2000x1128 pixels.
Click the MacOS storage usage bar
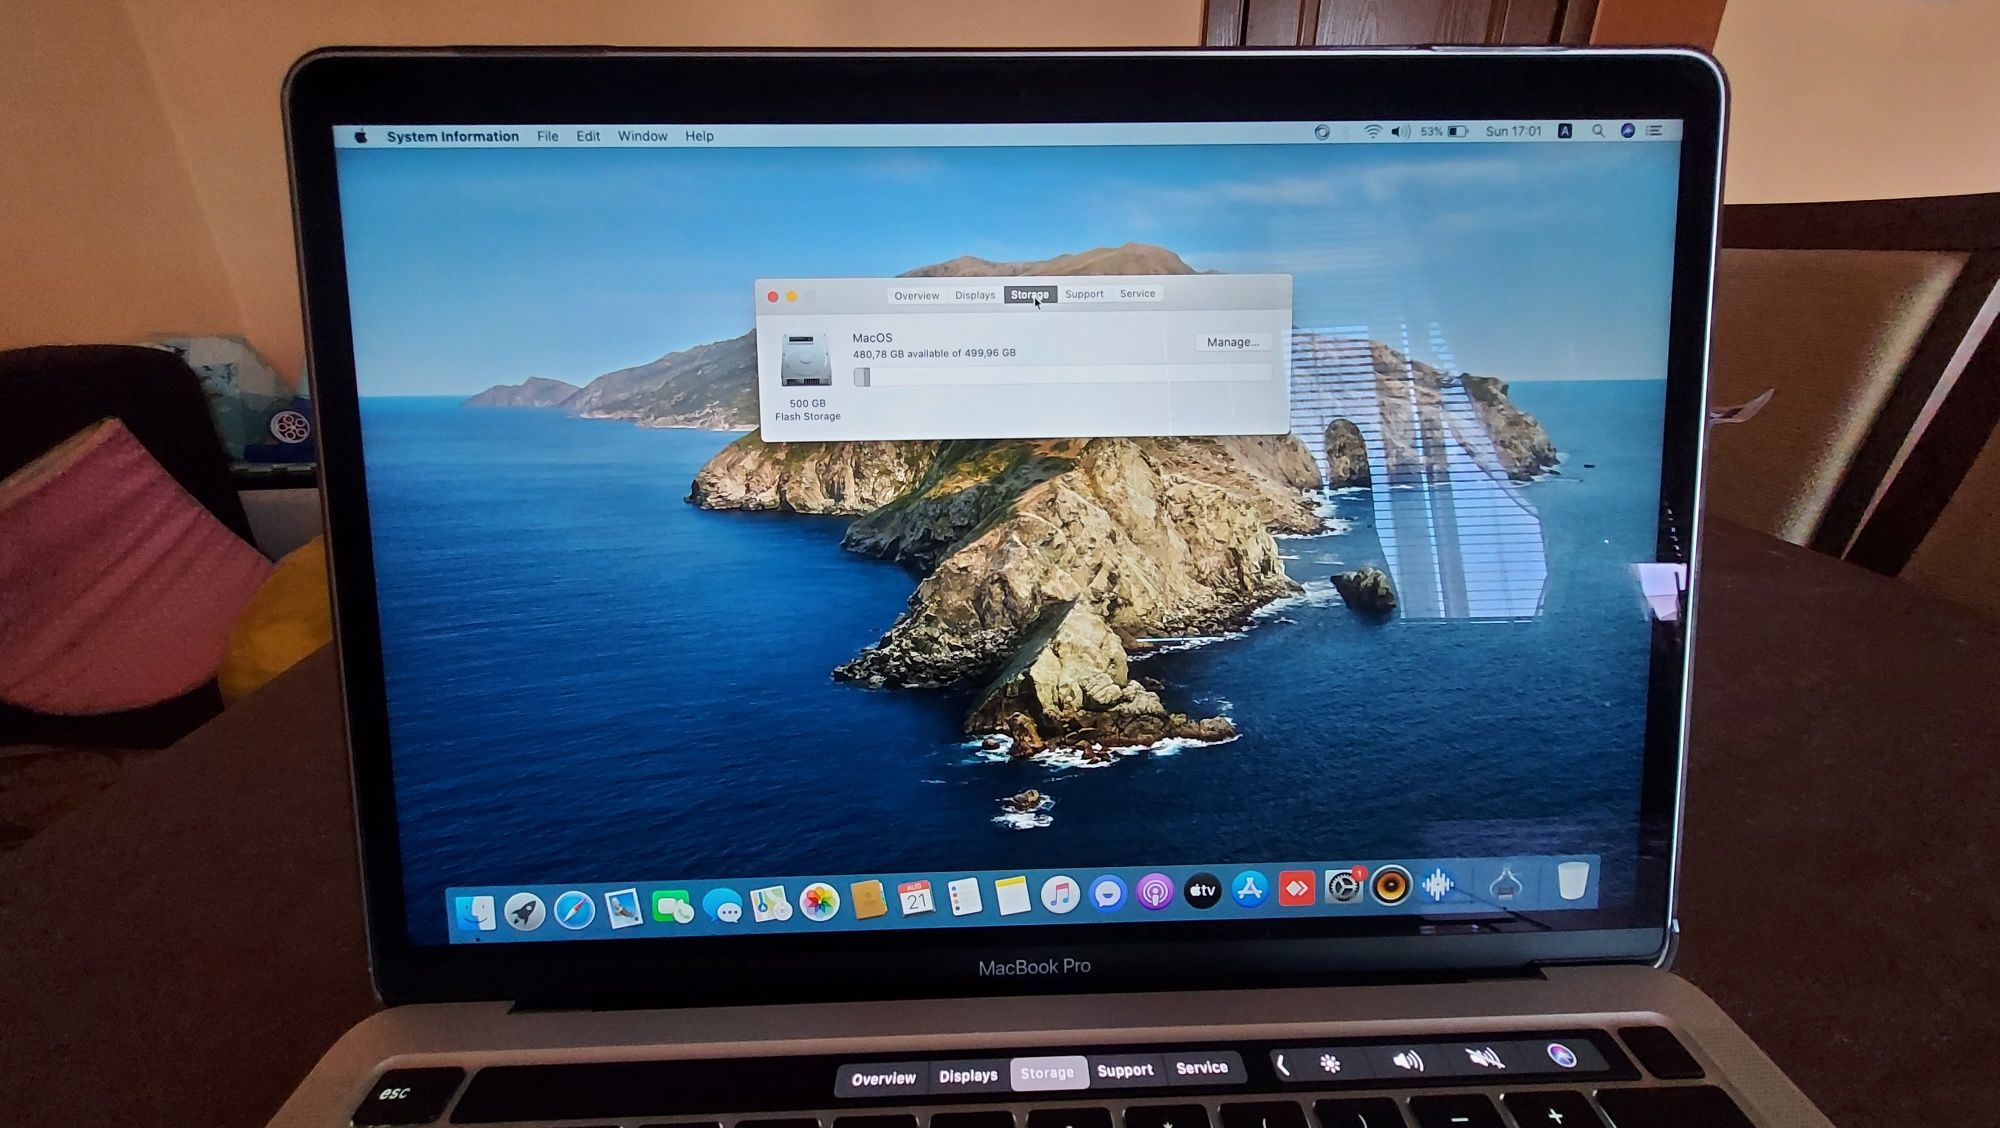[x=1062, y=376]
